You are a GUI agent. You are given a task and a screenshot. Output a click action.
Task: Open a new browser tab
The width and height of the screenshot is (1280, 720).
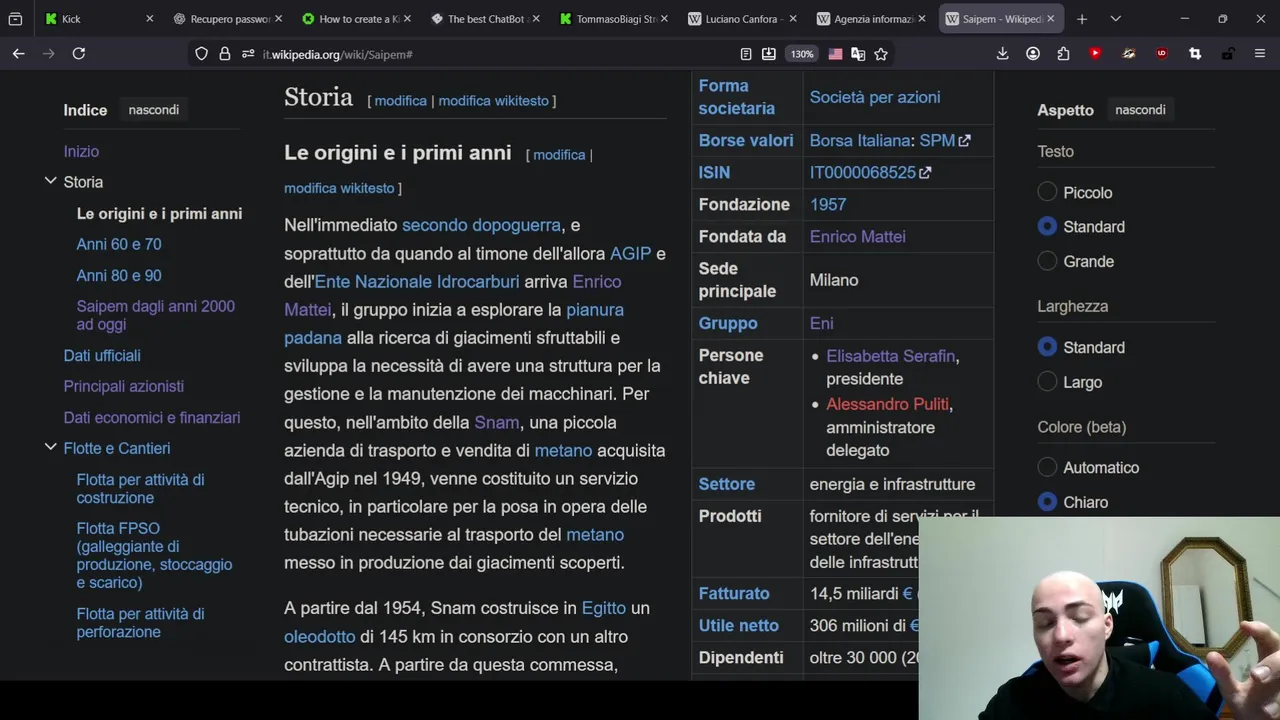[1082, 19]
